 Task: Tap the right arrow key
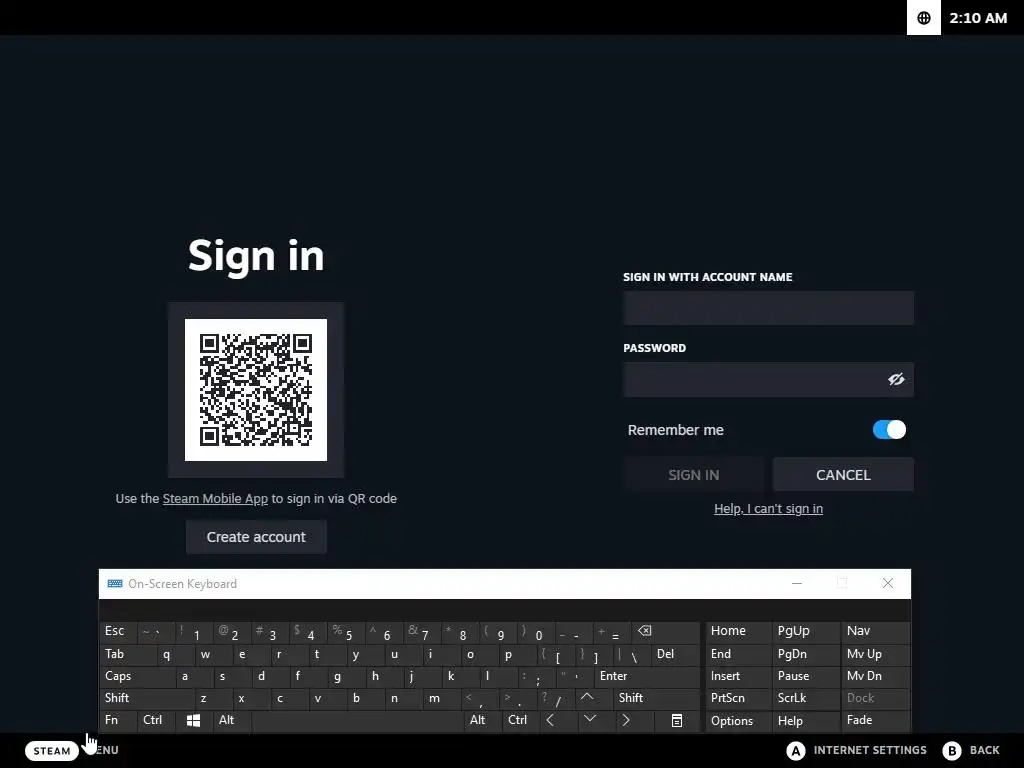[626, 720]
